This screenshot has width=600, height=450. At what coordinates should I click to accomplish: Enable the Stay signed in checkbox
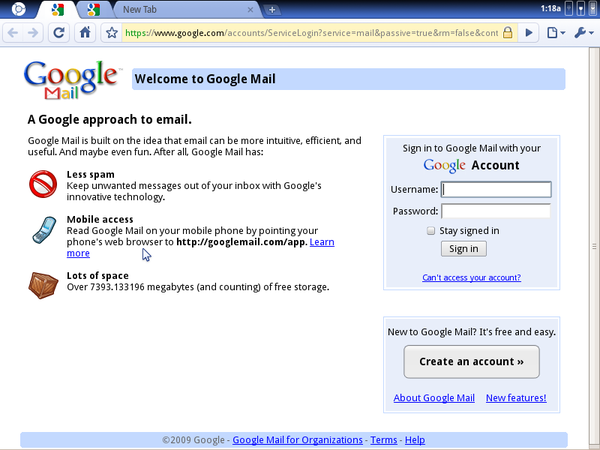[431, 231]
